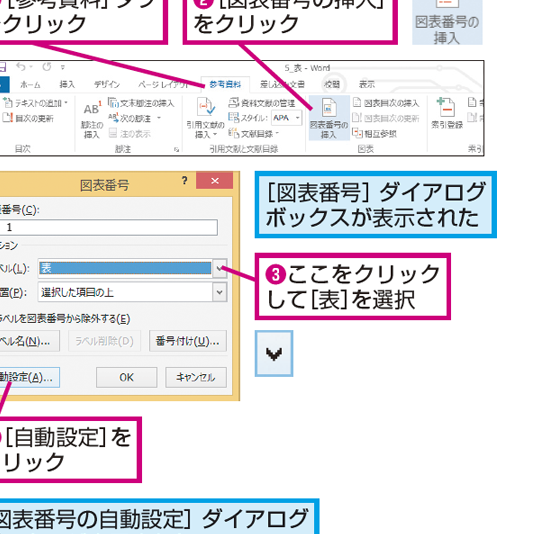Open the ページレイアウト ribbon tab
540x534 pixels.
[x=164, y=84]
